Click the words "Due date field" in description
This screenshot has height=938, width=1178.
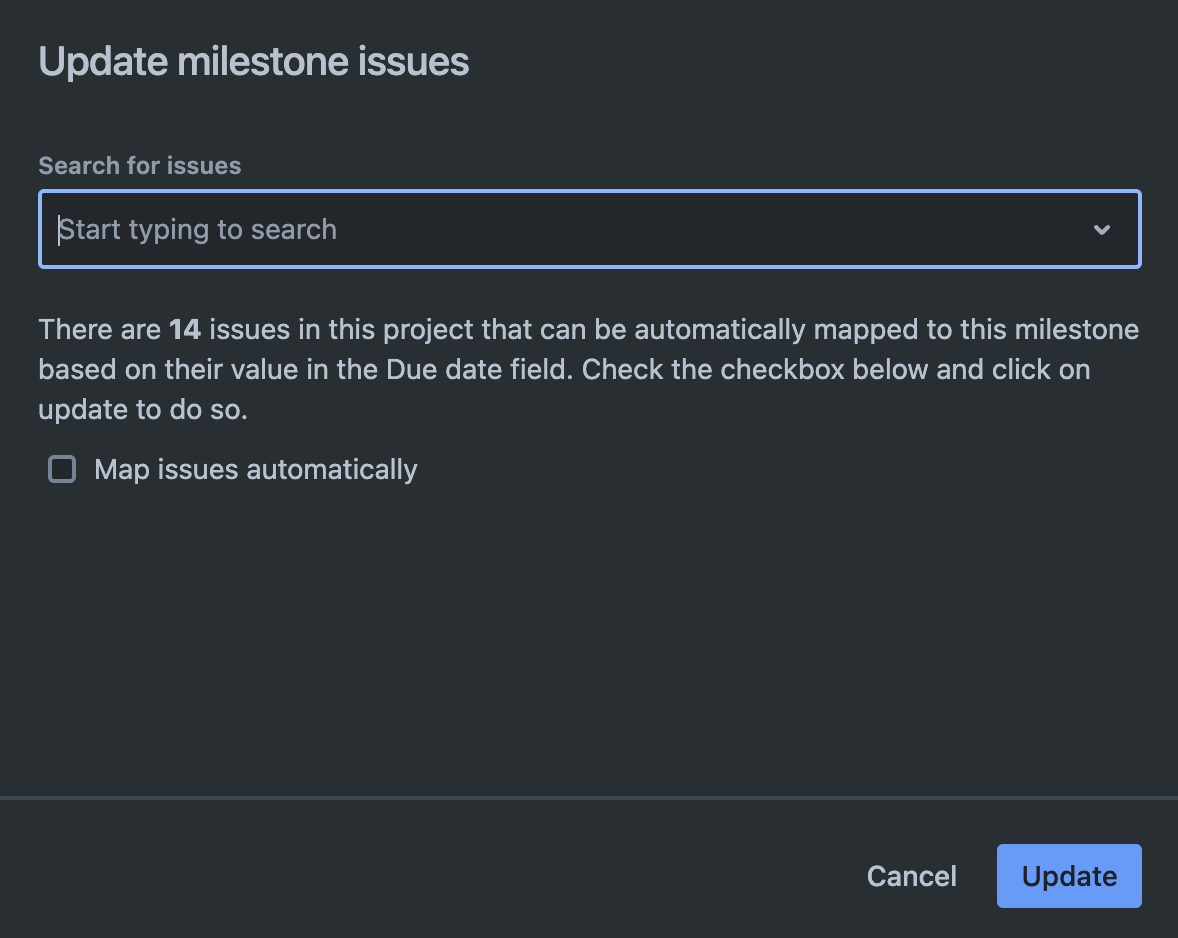[x=477, y=370]
